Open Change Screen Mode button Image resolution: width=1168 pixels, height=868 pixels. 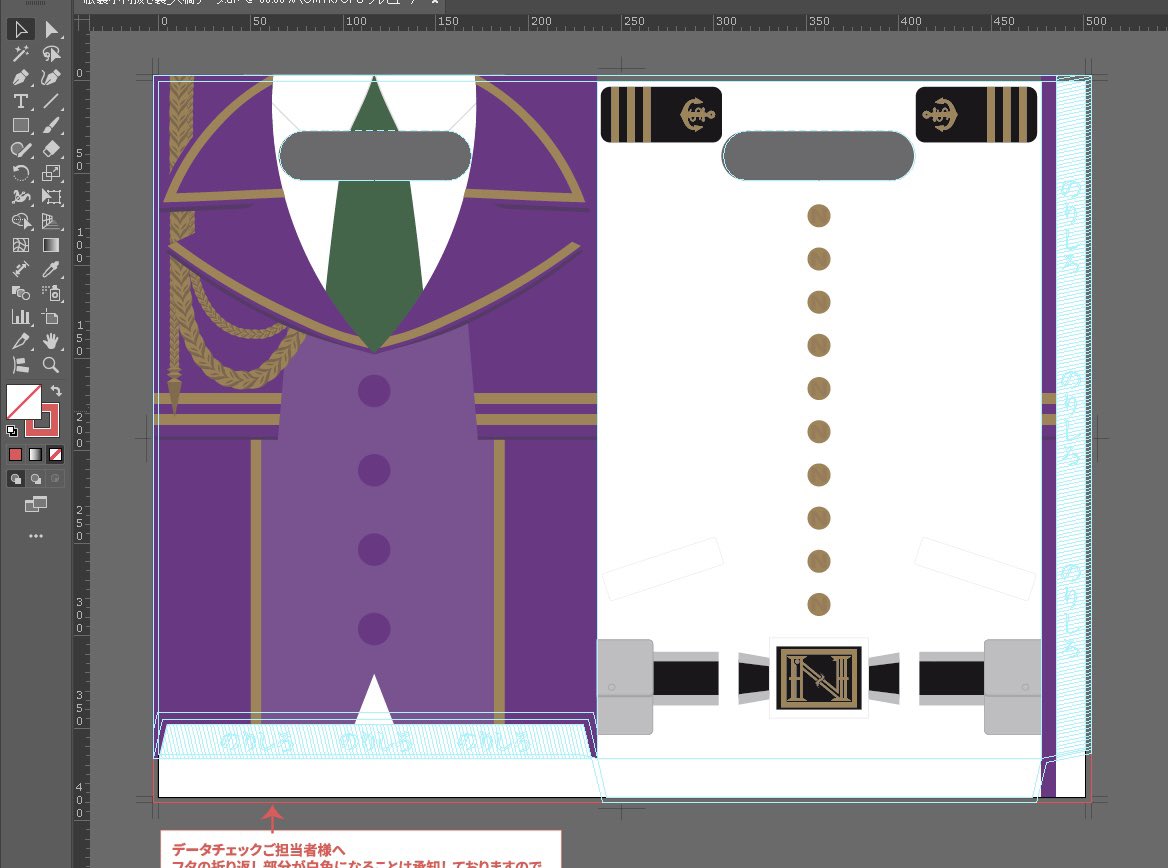click(36, 504)
